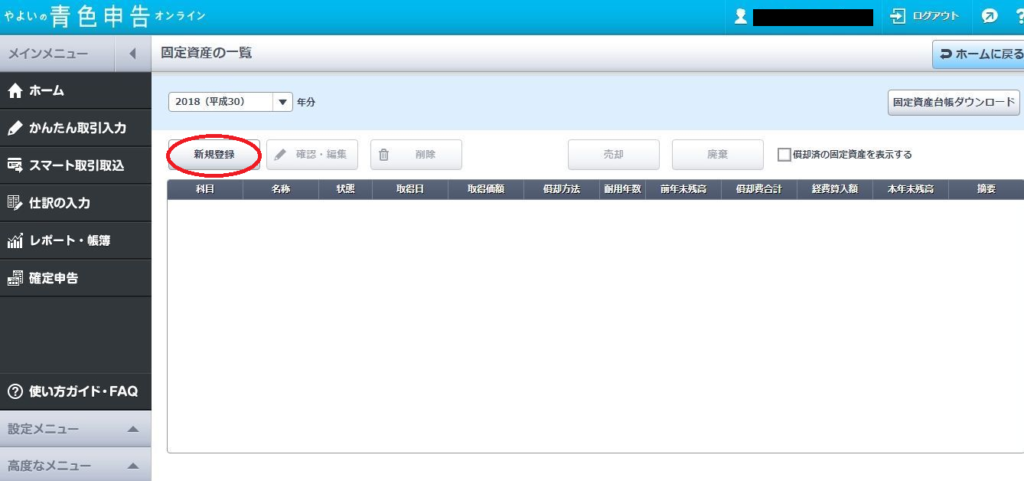
Task: Click the 摘要 column header
Action: 986,189
